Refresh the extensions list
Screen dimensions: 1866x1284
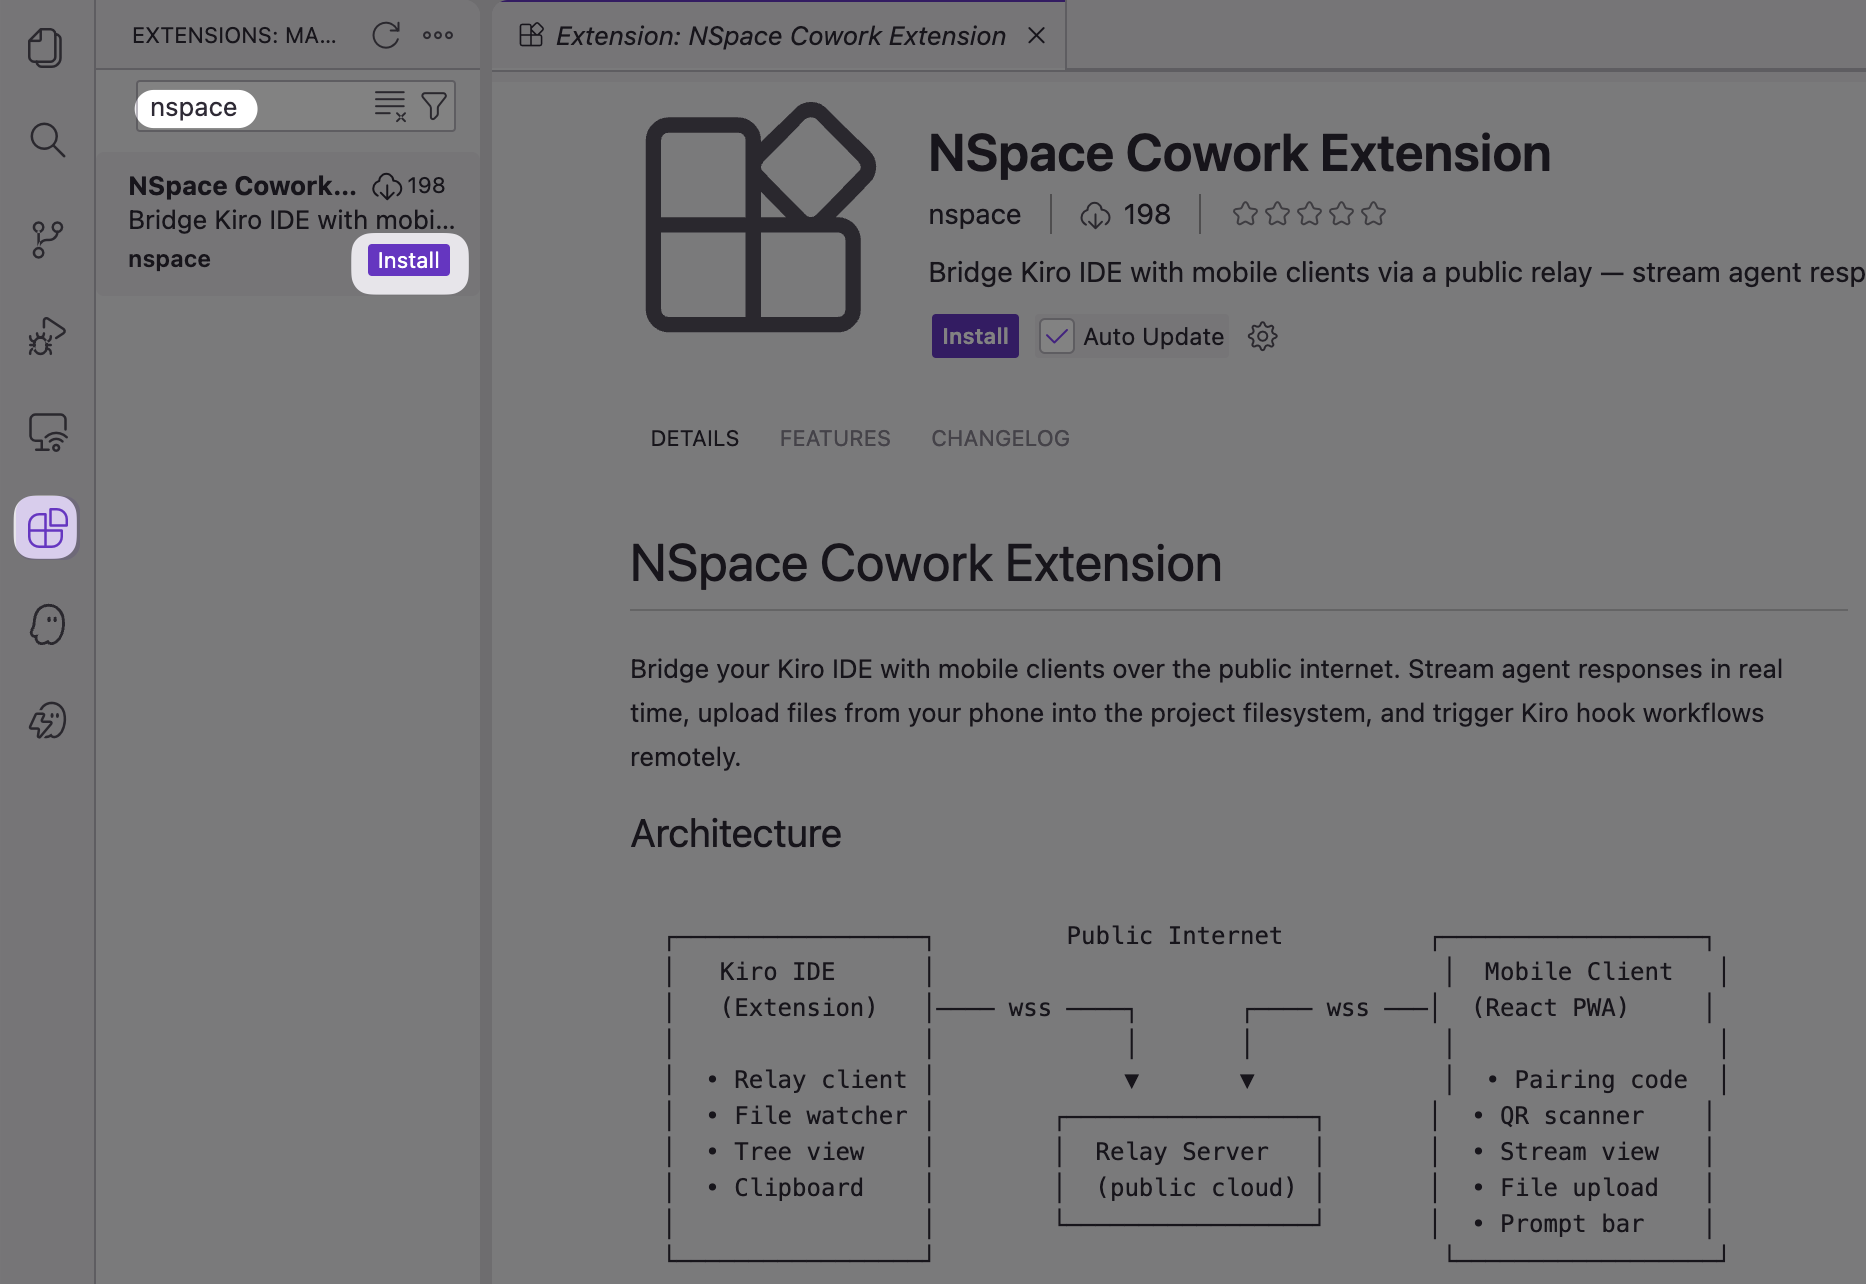coord(386,35)
